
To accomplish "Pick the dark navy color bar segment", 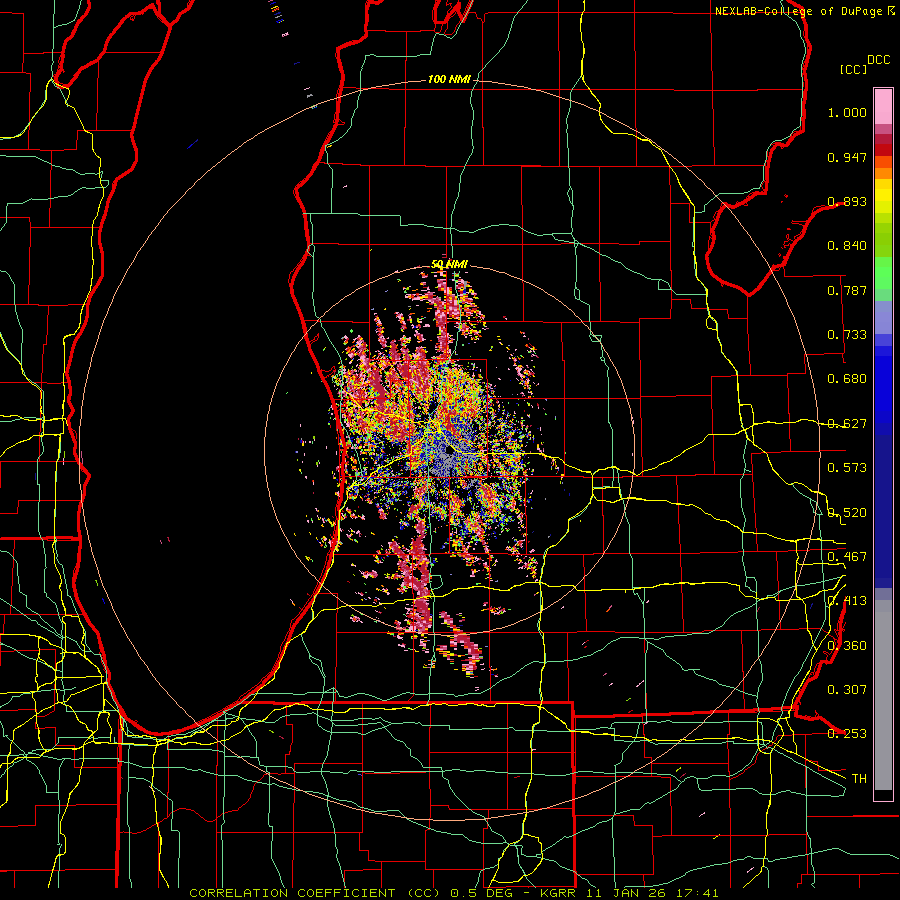I will (x=883, y=511).
